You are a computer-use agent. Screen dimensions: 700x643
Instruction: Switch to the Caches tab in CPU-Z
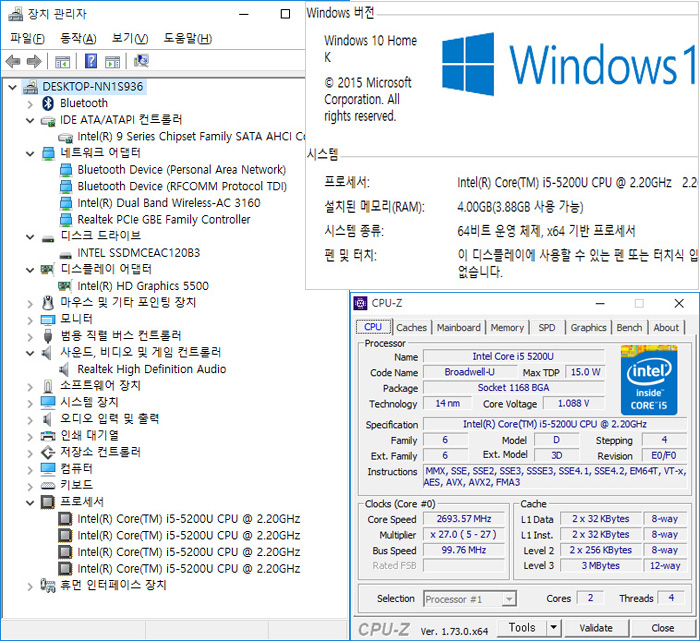[x=411, y=328]
